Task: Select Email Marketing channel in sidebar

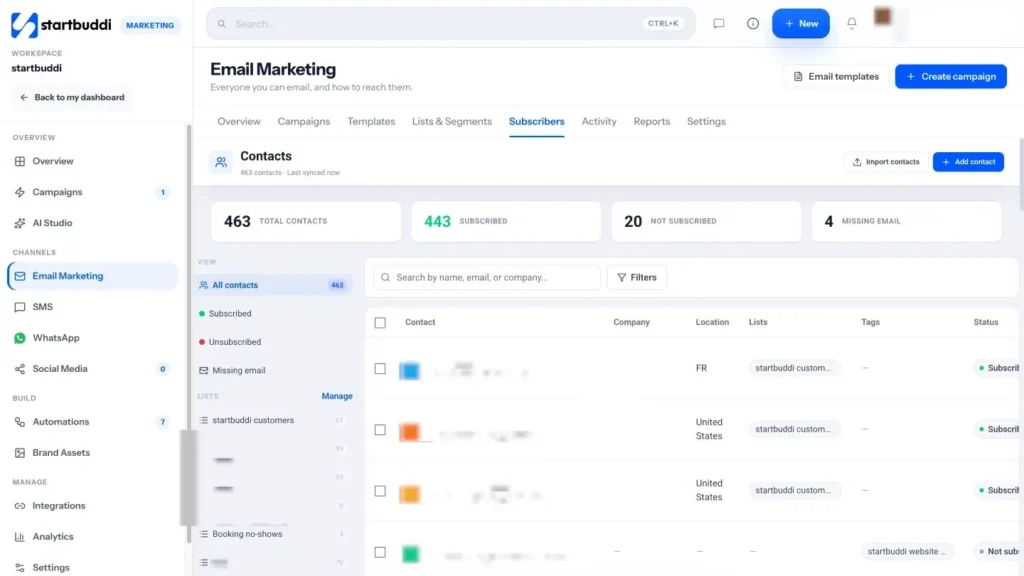Action: [92, 276]
